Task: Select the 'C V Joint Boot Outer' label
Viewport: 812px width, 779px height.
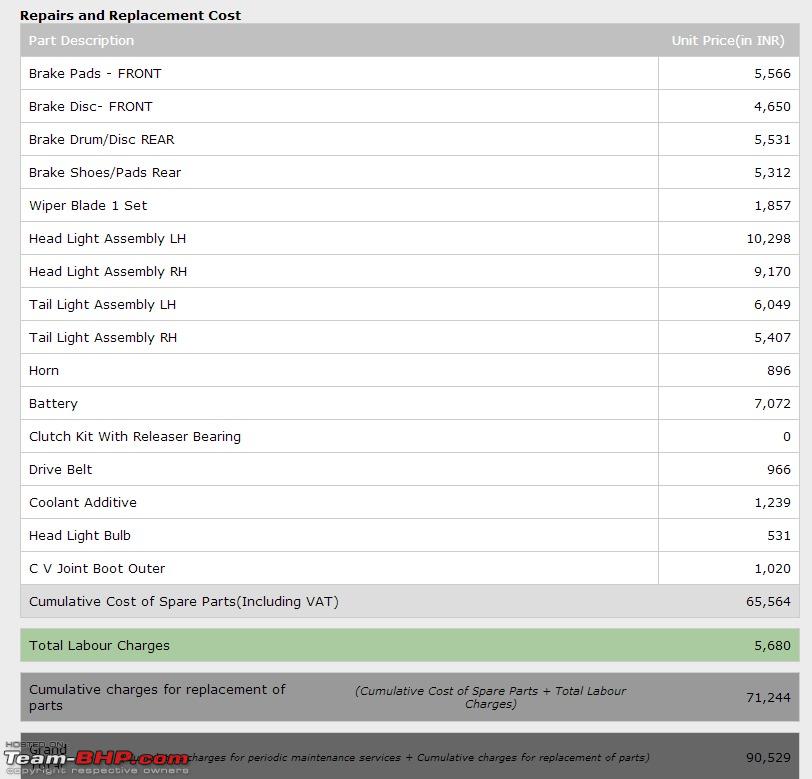Action: click(x=97, y=569)
